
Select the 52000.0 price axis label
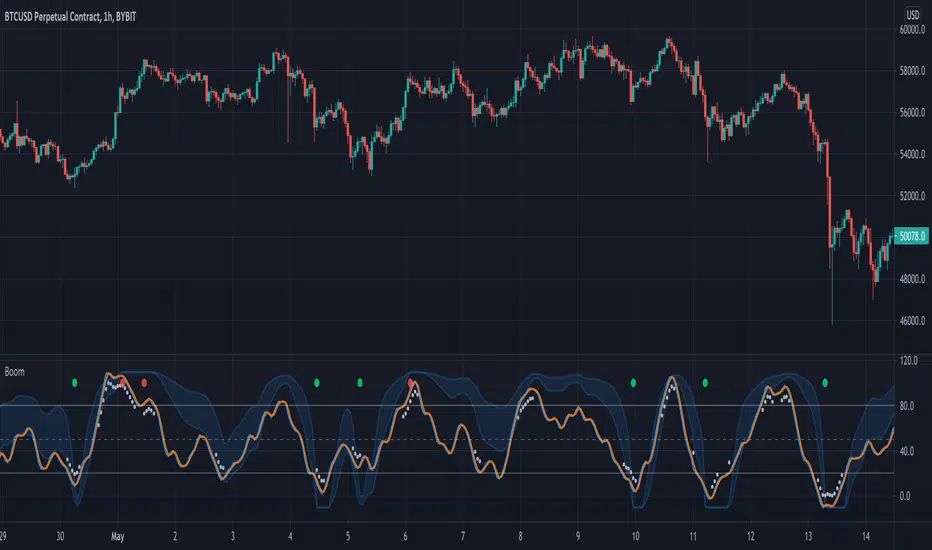[x=912, y=196]
